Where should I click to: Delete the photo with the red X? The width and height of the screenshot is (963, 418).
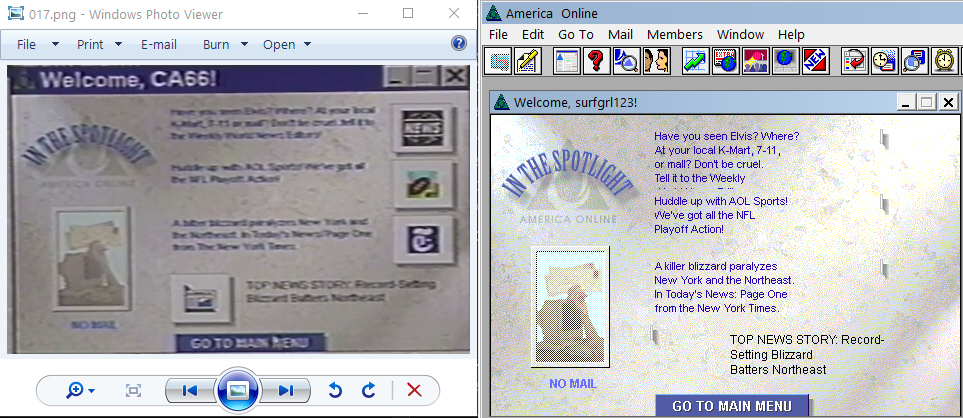[x=415, y=390]
